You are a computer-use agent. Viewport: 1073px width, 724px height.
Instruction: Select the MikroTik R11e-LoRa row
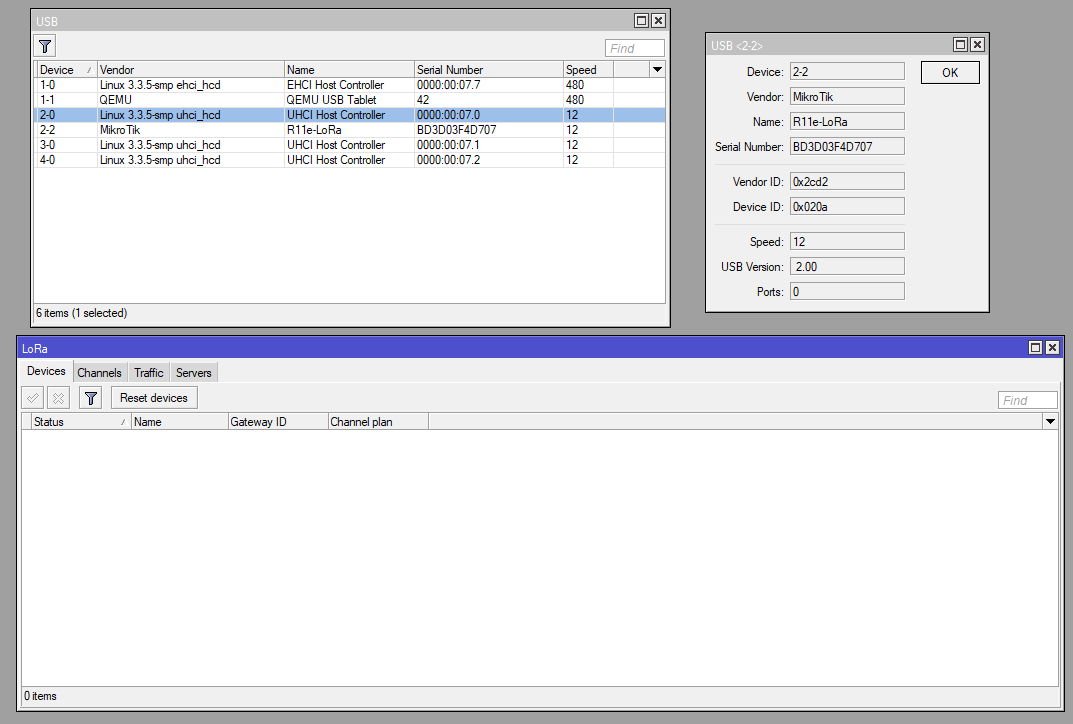pos(350,130)
